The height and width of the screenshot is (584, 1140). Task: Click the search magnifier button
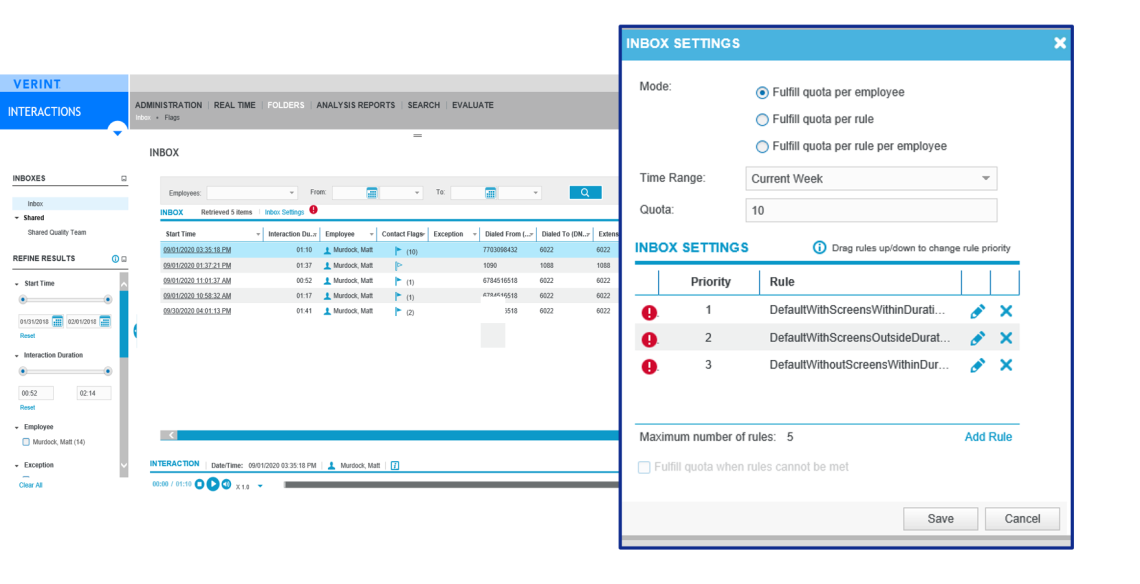point(585,192)
